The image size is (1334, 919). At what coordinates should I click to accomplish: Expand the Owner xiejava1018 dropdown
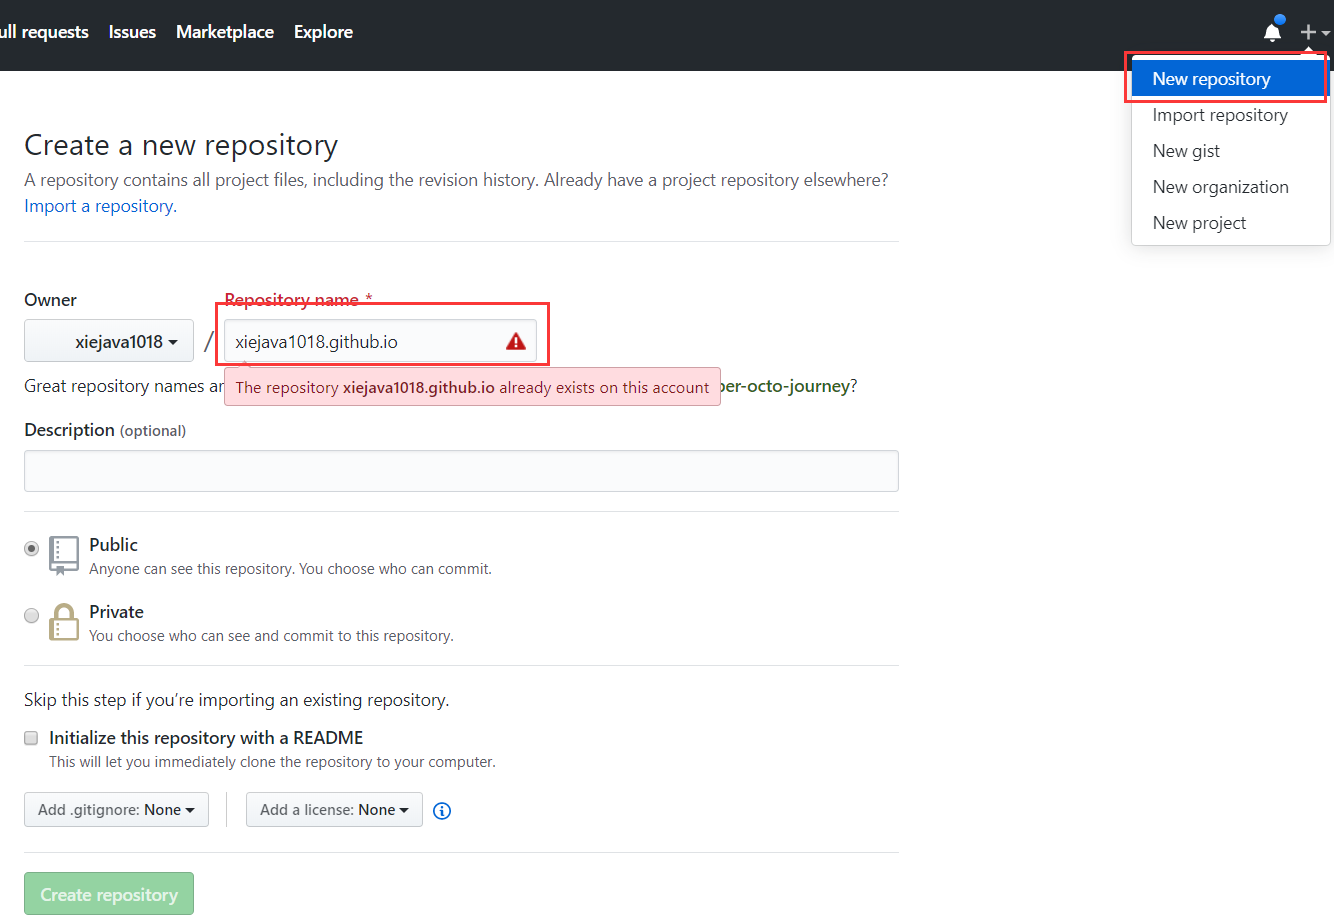(x=109, y=342)
